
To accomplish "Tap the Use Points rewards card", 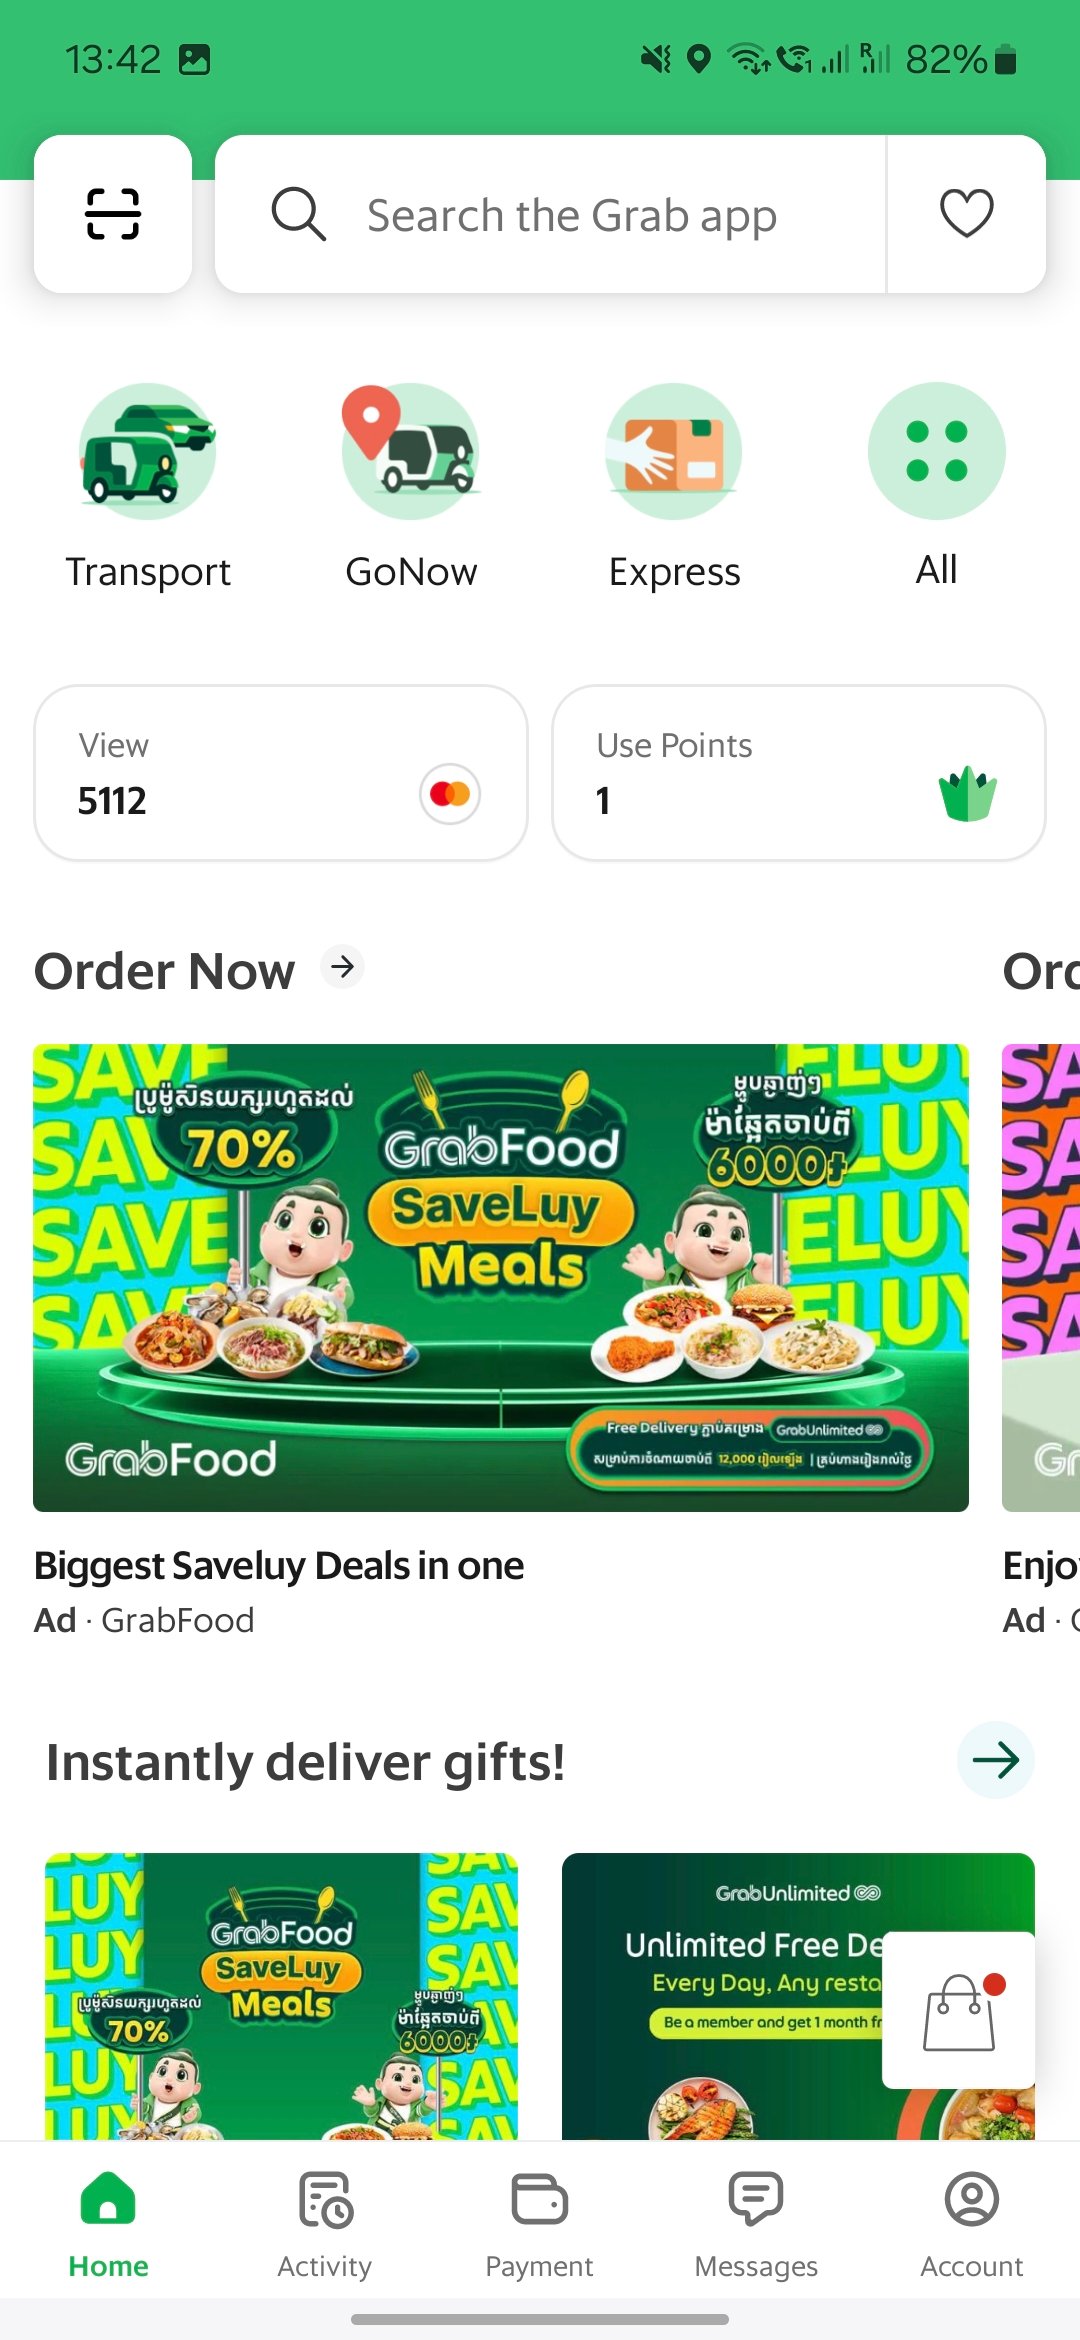I will 798,773.
